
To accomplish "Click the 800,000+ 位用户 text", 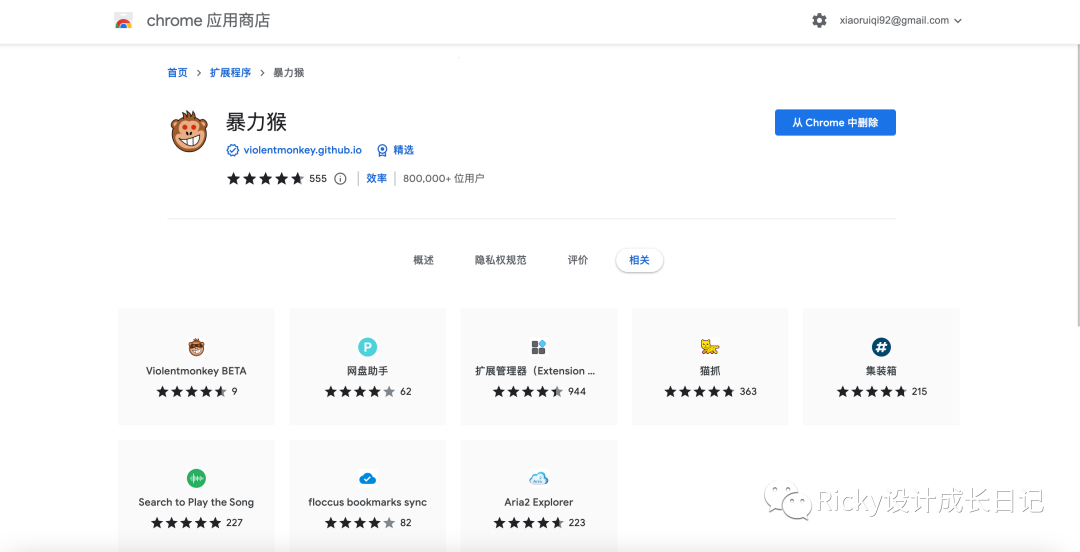I will pos(444,178).
